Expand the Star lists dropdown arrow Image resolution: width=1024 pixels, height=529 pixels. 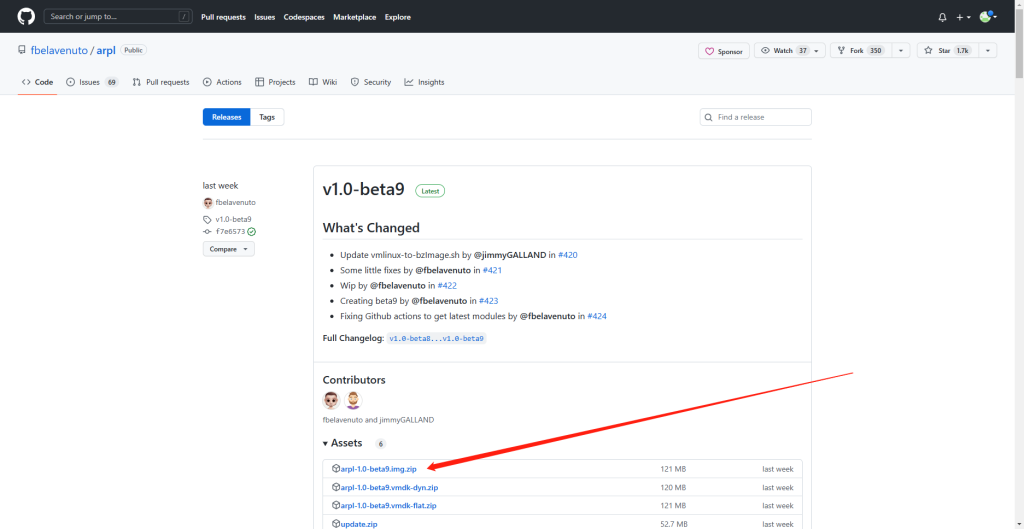tap(988, 50)
